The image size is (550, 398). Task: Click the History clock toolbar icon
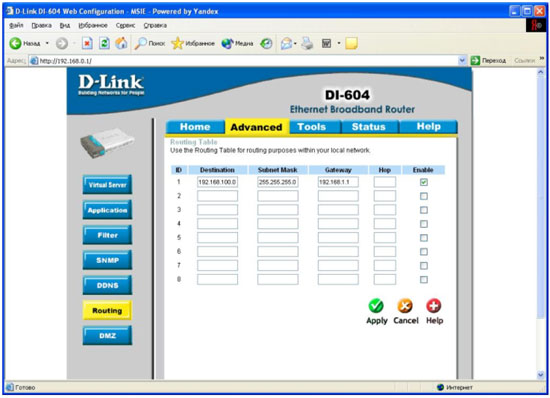click(266, 43)
